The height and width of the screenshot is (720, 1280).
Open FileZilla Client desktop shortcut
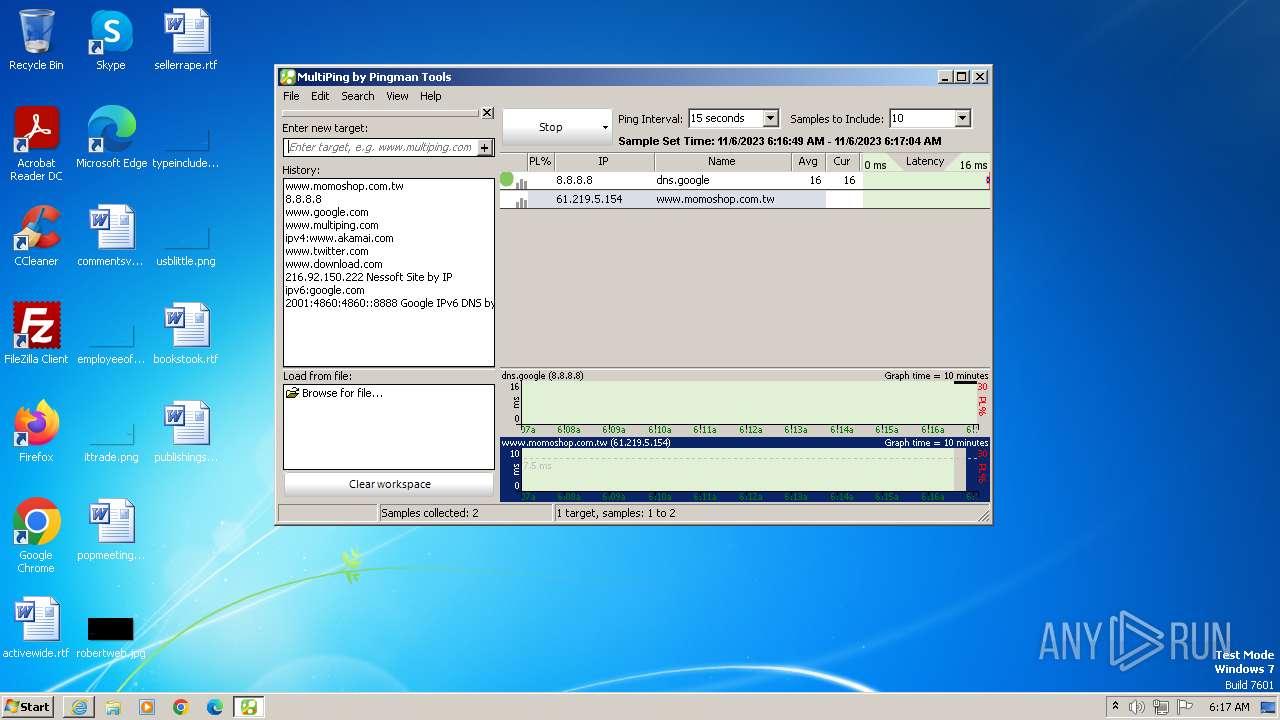[x=36, y=335]
